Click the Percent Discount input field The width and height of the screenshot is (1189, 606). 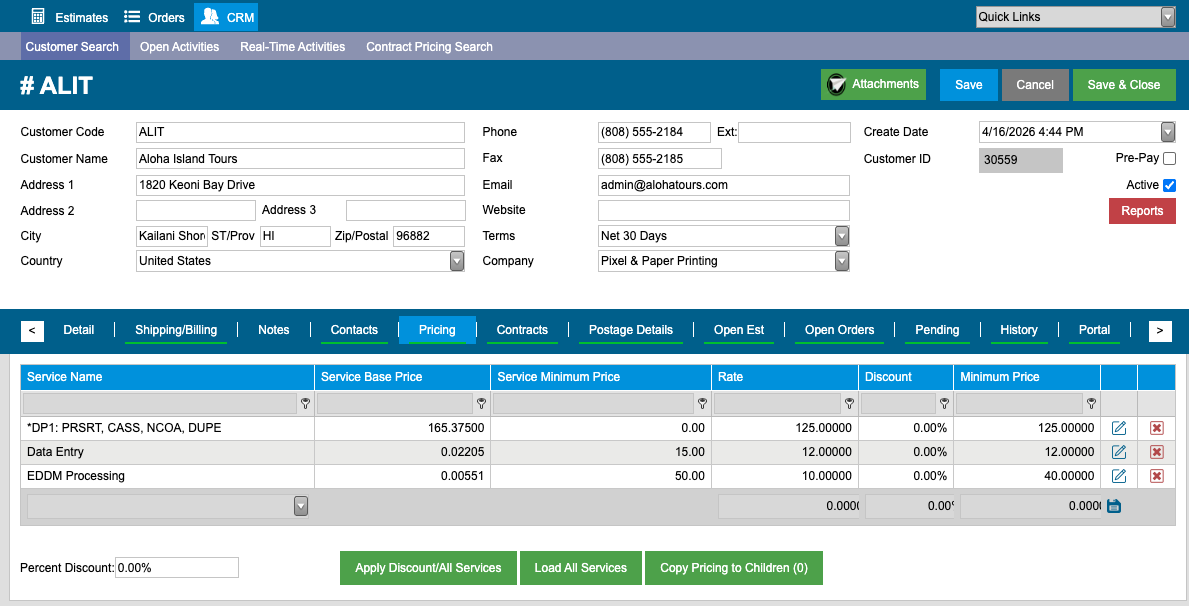[177, 567]
